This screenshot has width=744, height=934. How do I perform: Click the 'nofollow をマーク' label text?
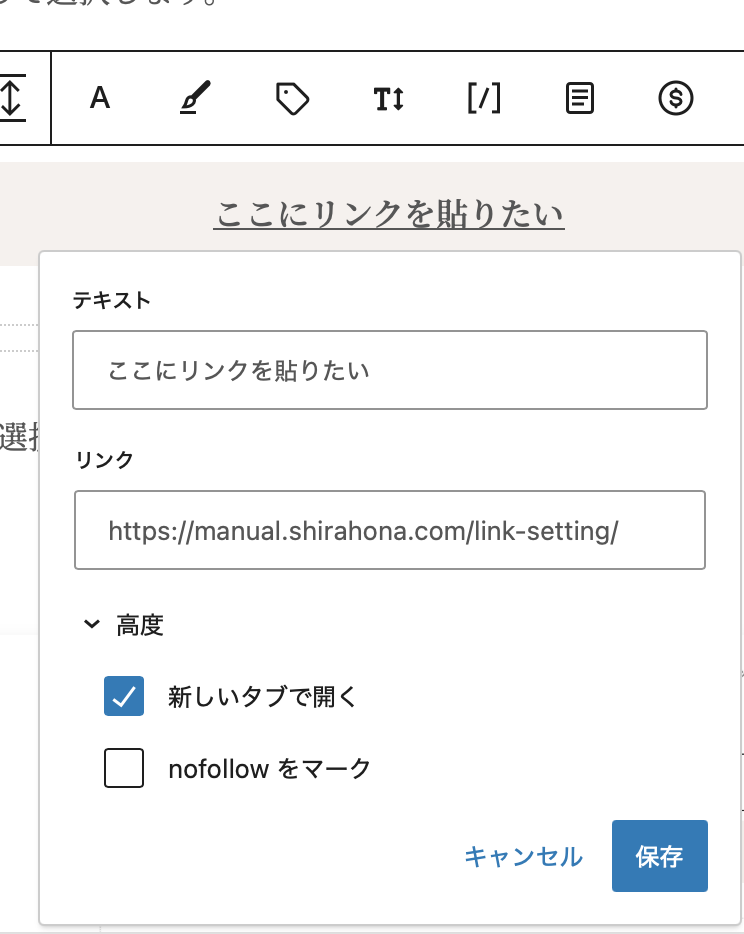coord(270,768)
